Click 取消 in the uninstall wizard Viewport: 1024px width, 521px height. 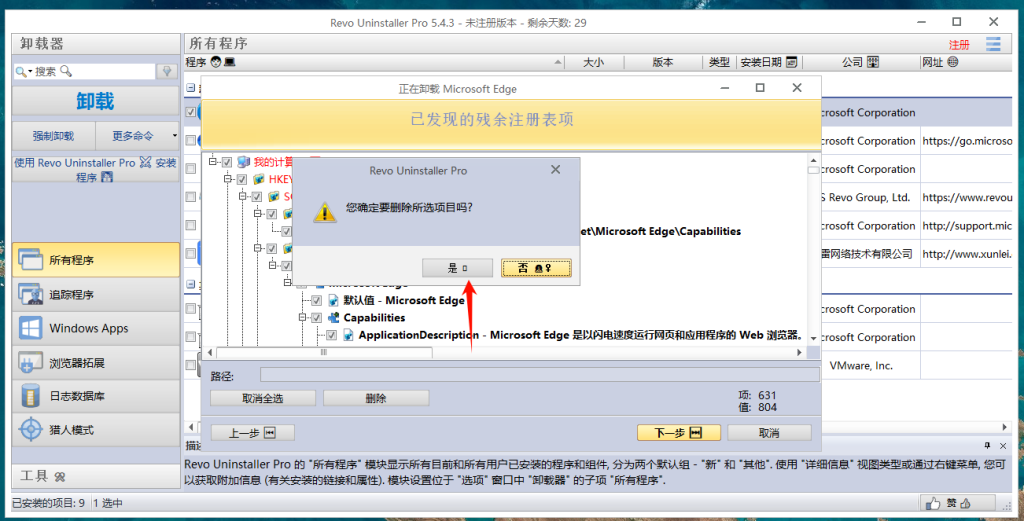coord(769,433)
